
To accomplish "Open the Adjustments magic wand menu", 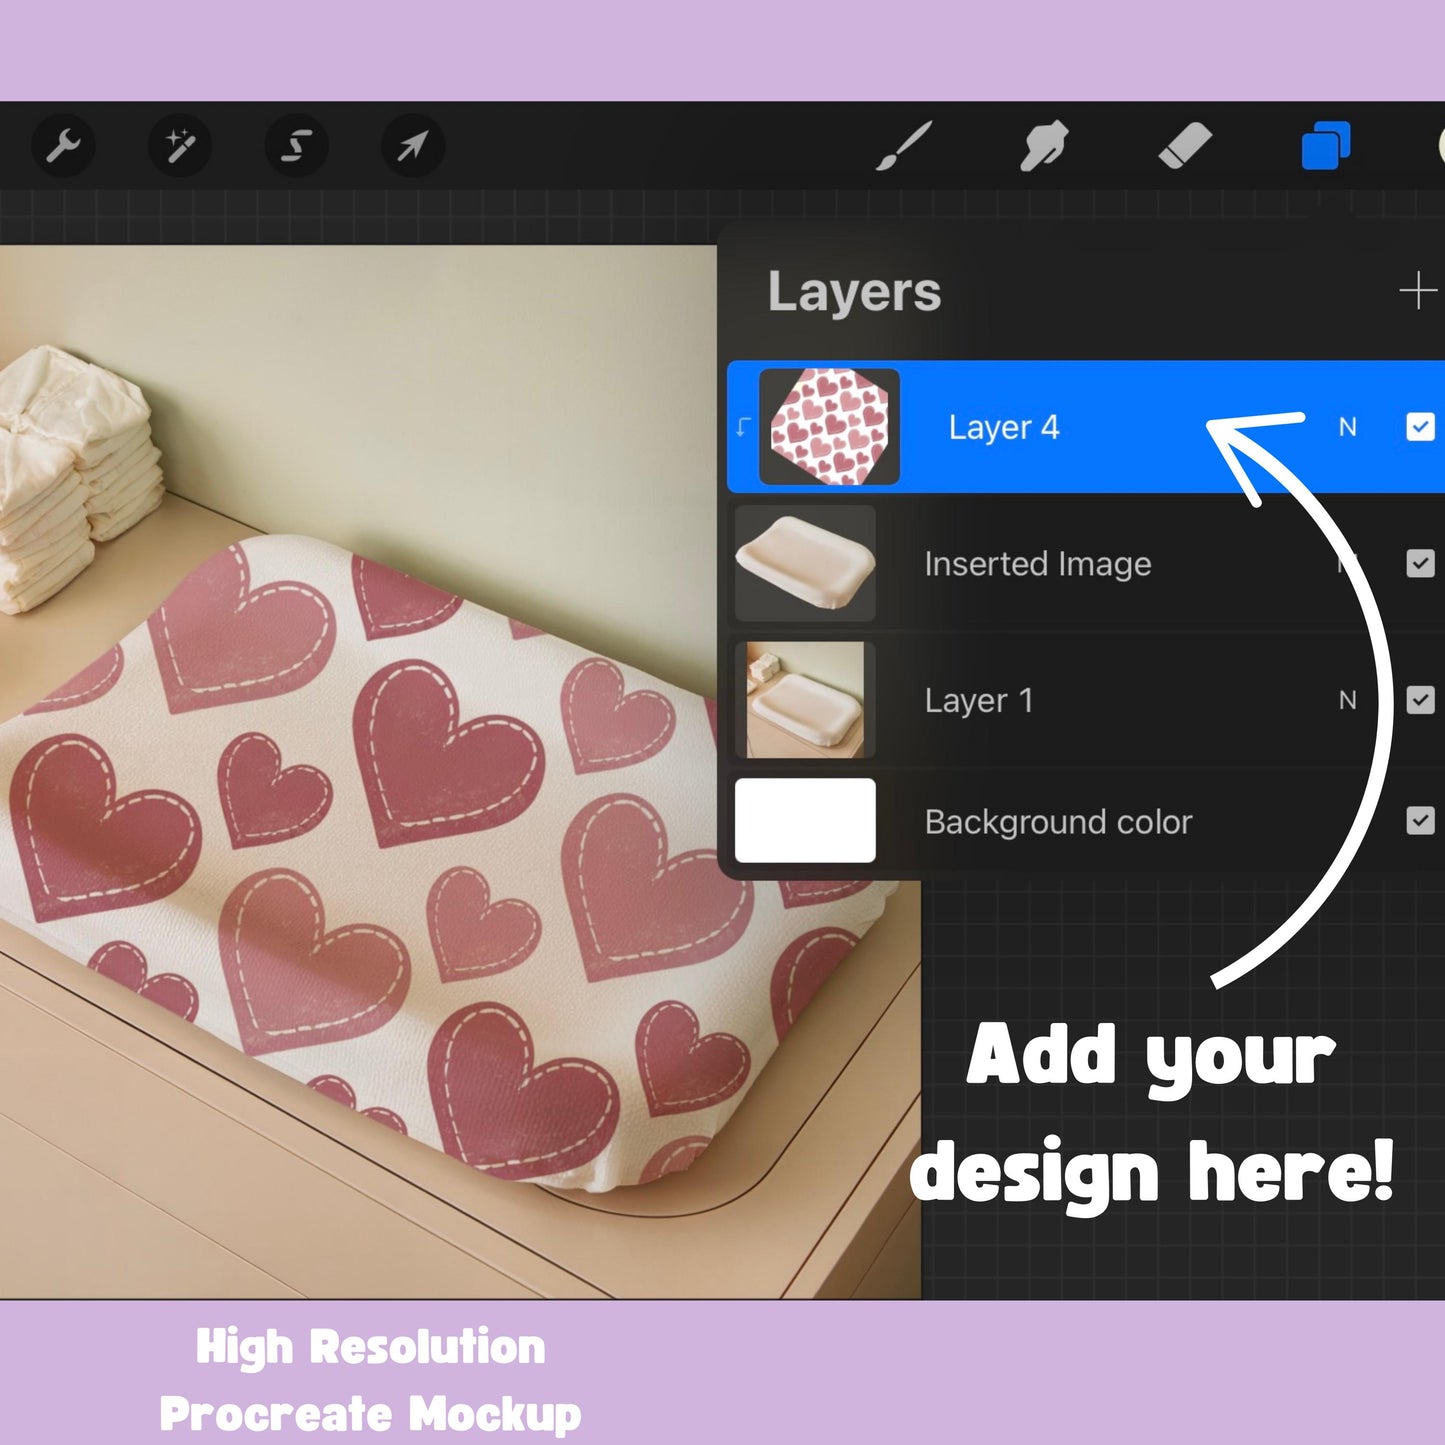I will [x=179, y=146].
